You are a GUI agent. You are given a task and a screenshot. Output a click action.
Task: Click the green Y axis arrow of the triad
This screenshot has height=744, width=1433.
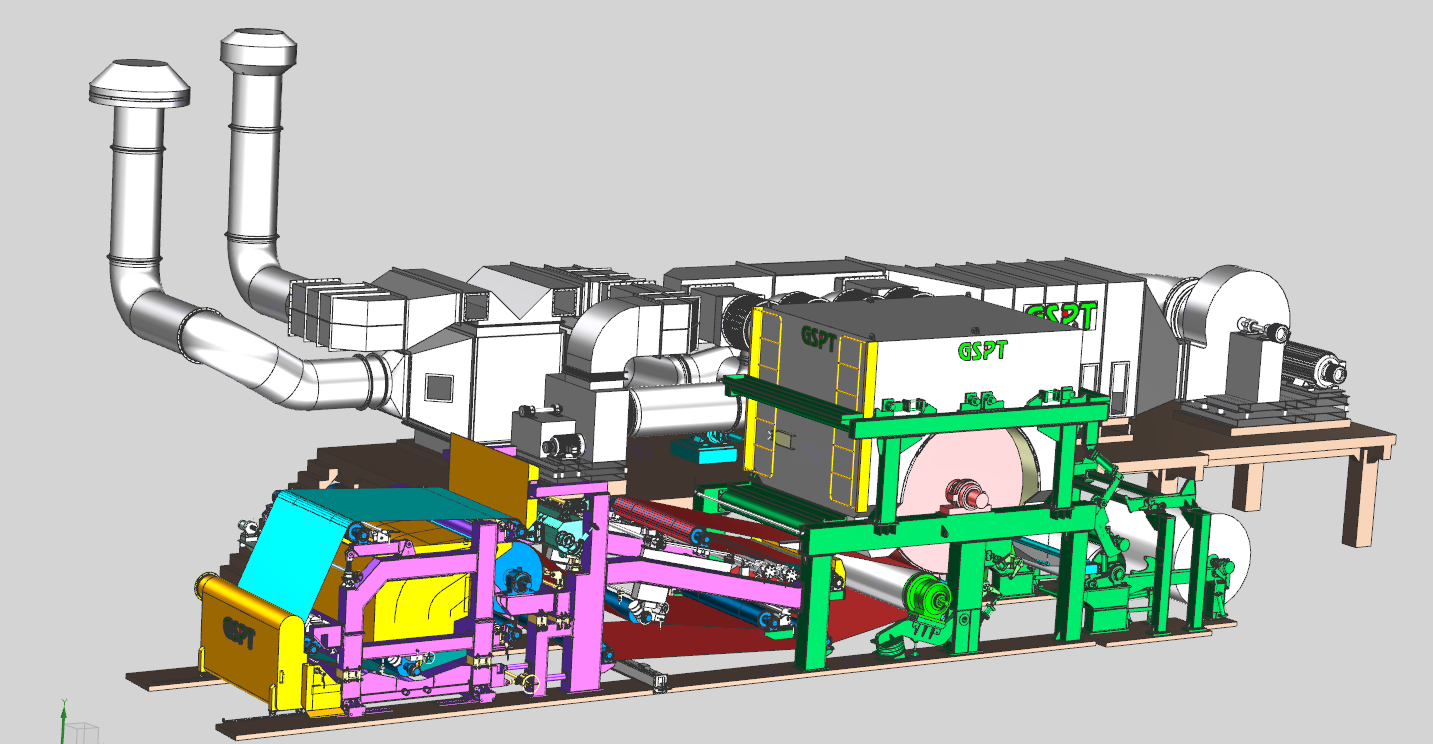[x=64, y=714]
